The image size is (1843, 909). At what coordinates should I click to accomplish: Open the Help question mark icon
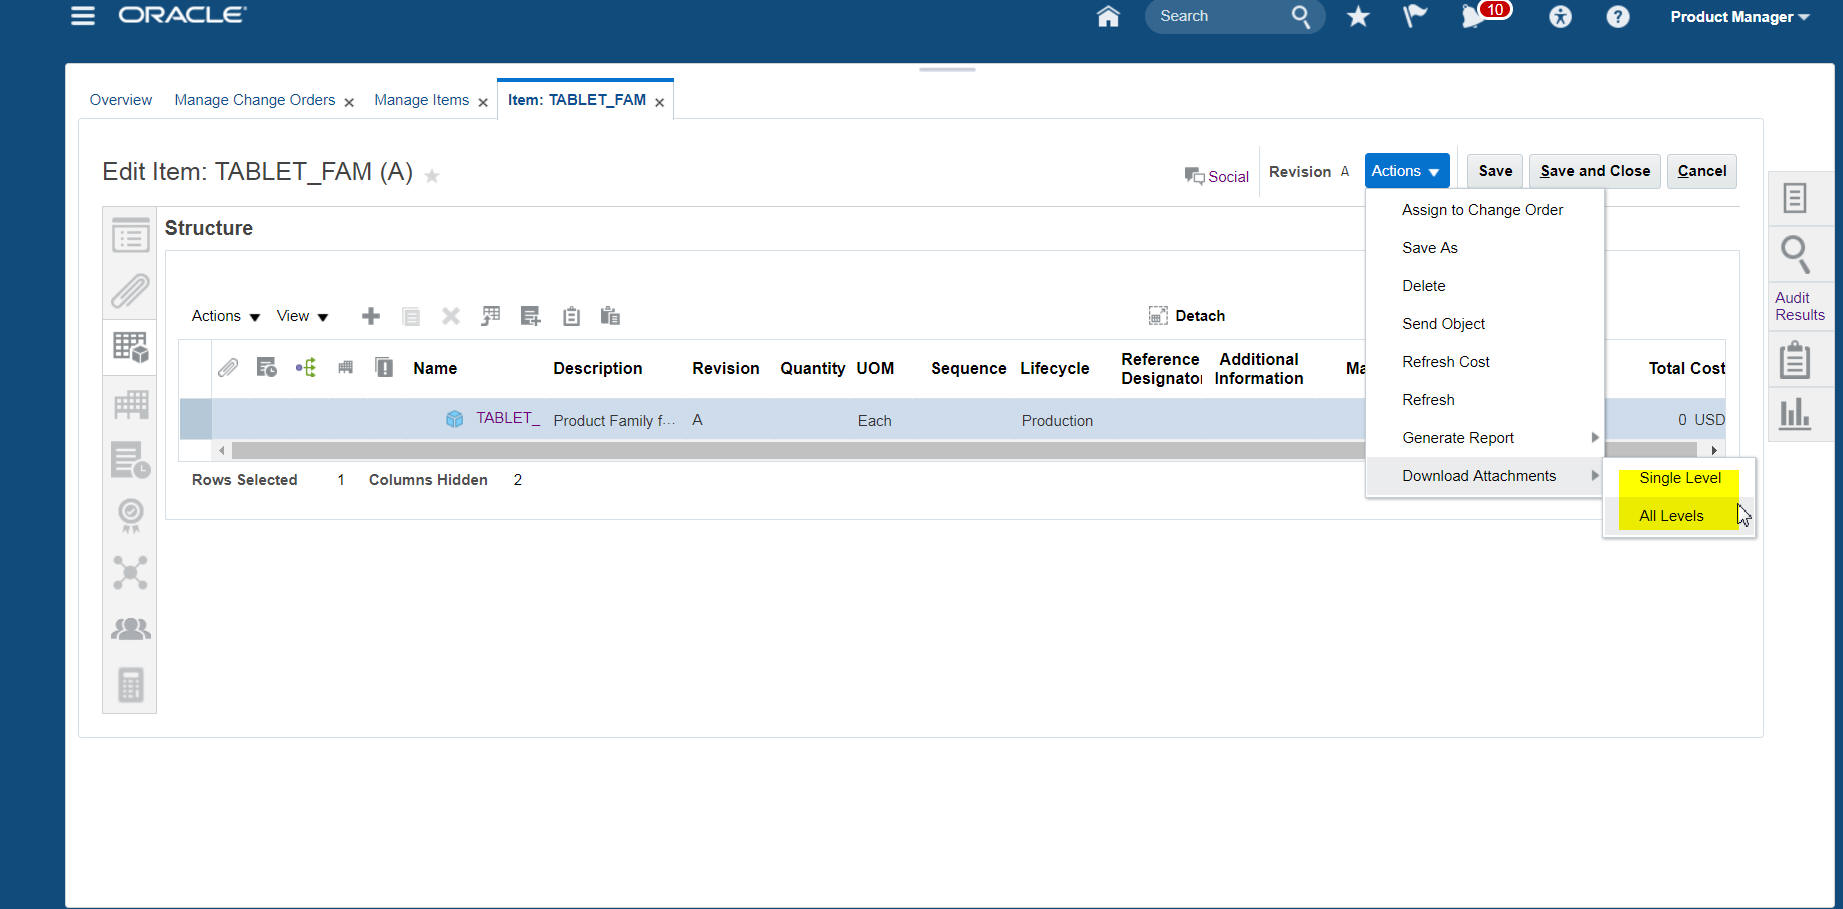[x=1617, y=16]
